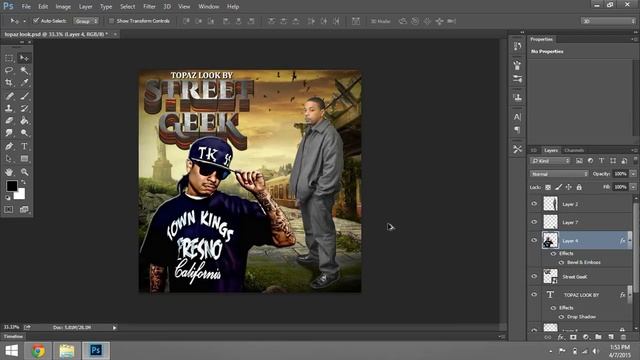Switch to Channels tab
Screen dimensions: 640x360
[x=574, y=150]
